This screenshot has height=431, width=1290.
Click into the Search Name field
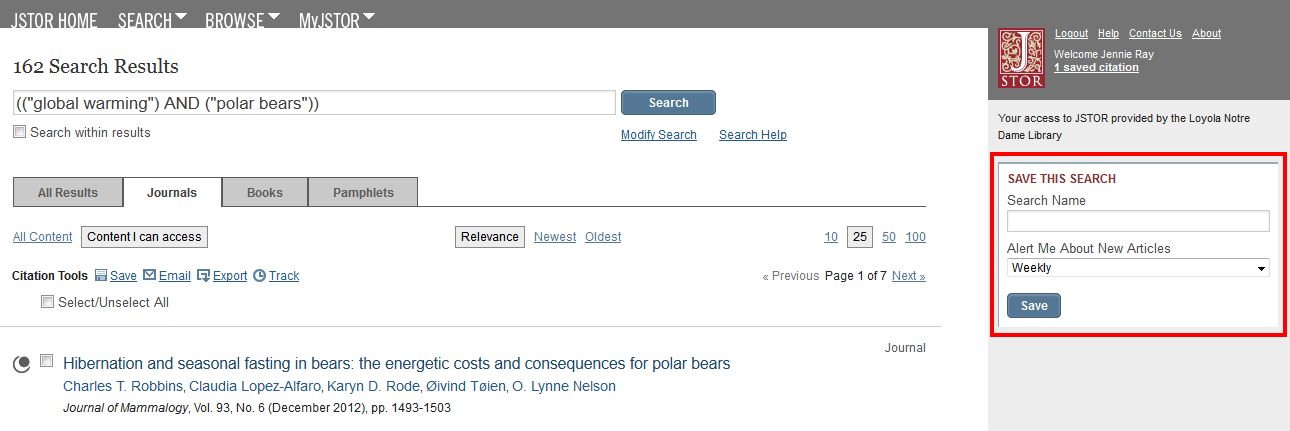coord(1137,221)
